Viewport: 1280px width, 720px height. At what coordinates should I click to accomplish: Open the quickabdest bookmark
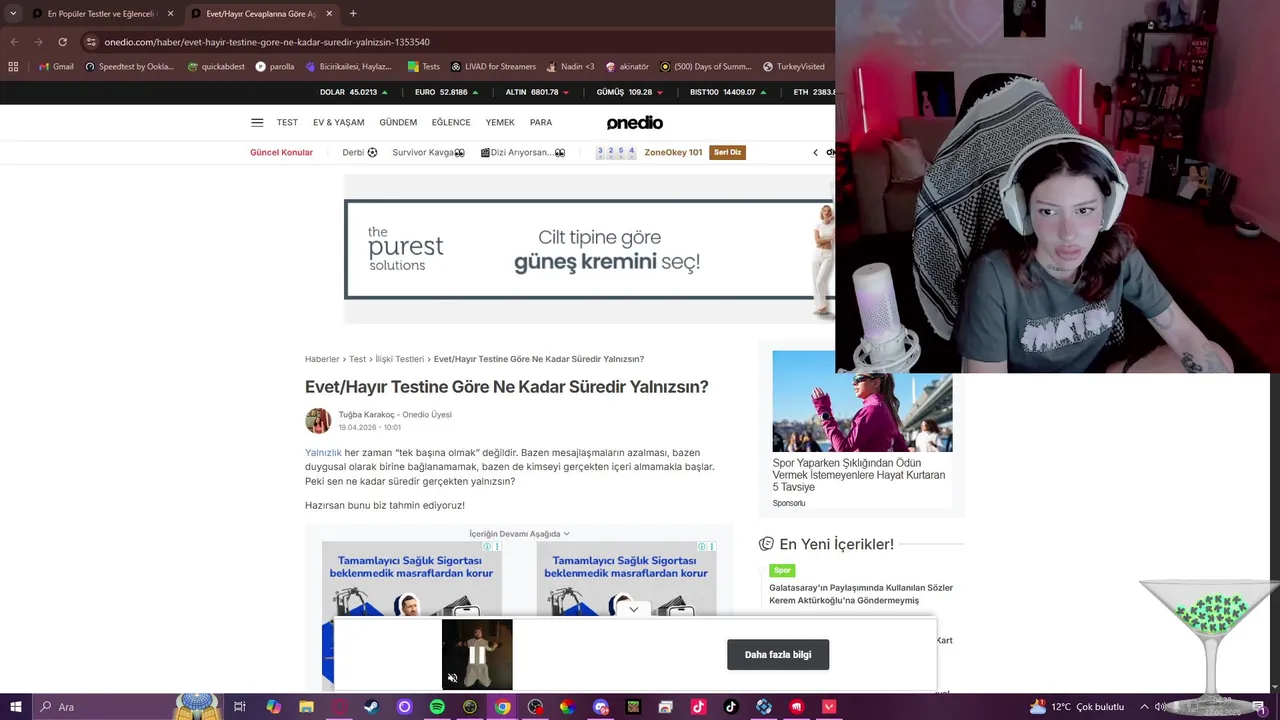point(216,67)
